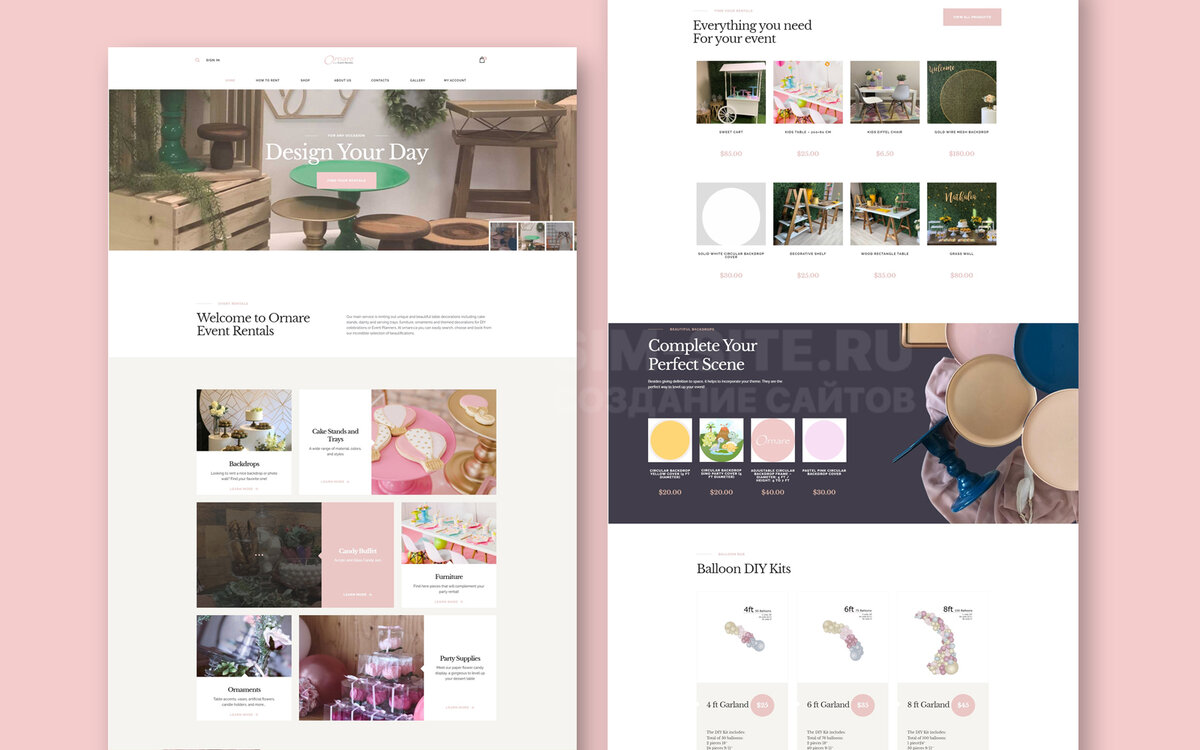The image size is (1200, 750).
Task: Click Learn More under Backdrops
Action: 244,489
